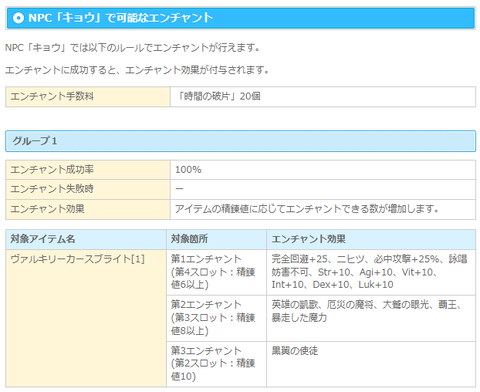Click the 黒翼の使徒 effect cell
Screen dimensions: 480x392
point(371,364)
